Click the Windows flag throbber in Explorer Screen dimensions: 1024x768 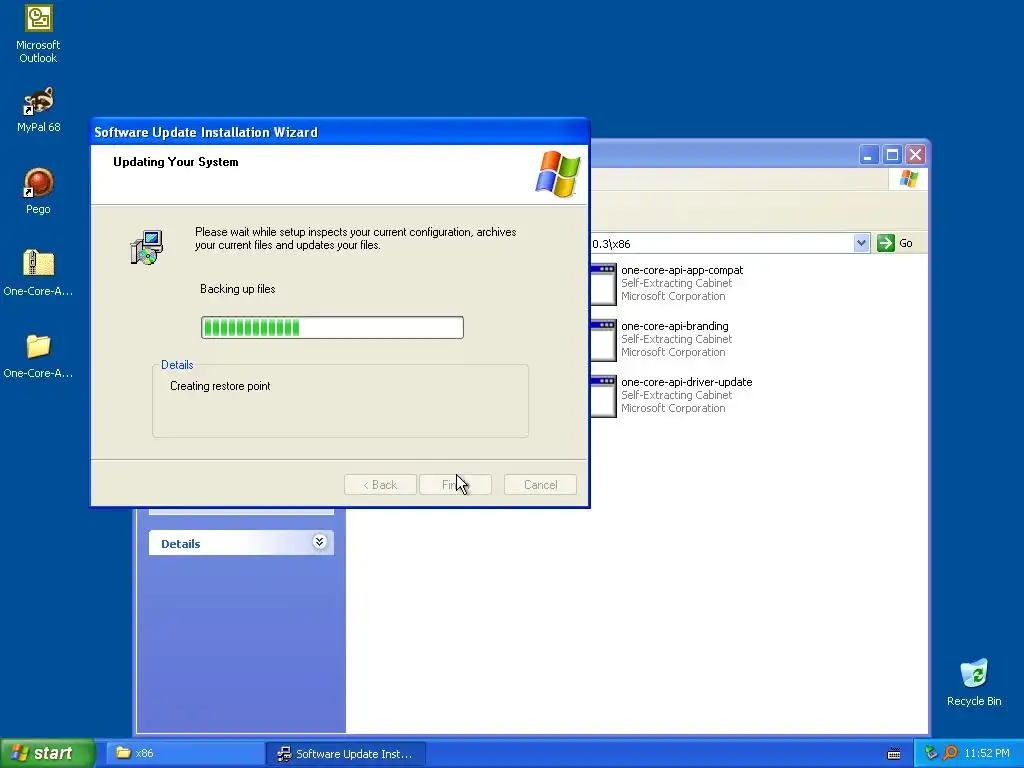coord(908,179)
